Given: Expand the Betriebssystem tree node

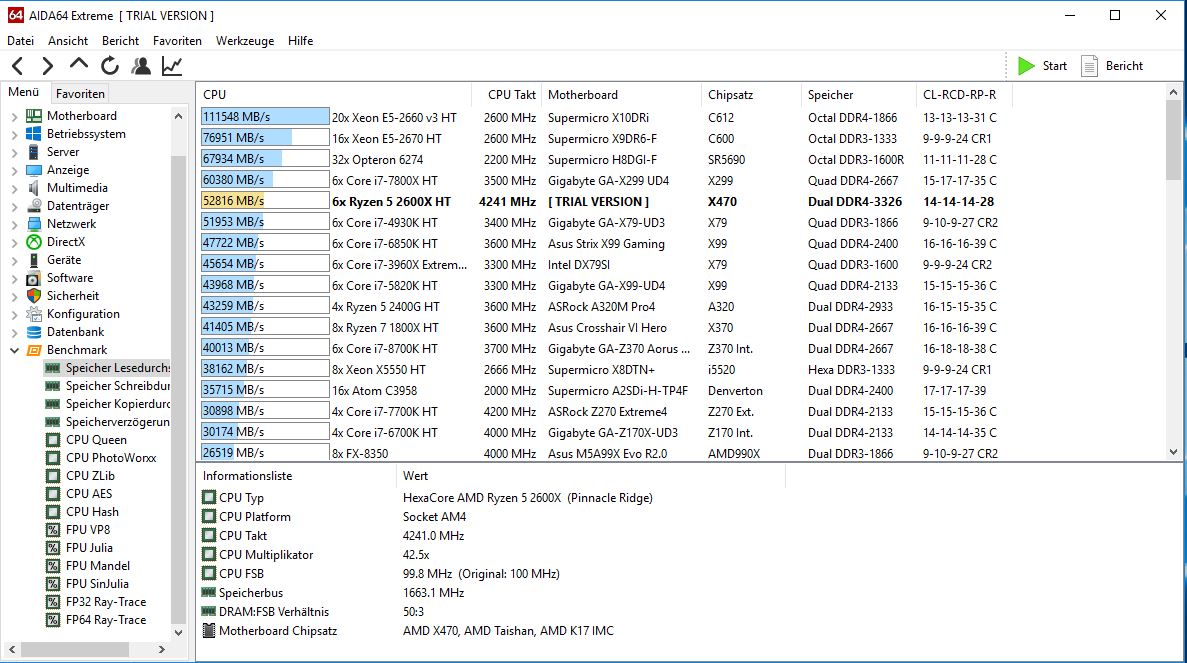Looking at the screenshot, I should [14, 135].
